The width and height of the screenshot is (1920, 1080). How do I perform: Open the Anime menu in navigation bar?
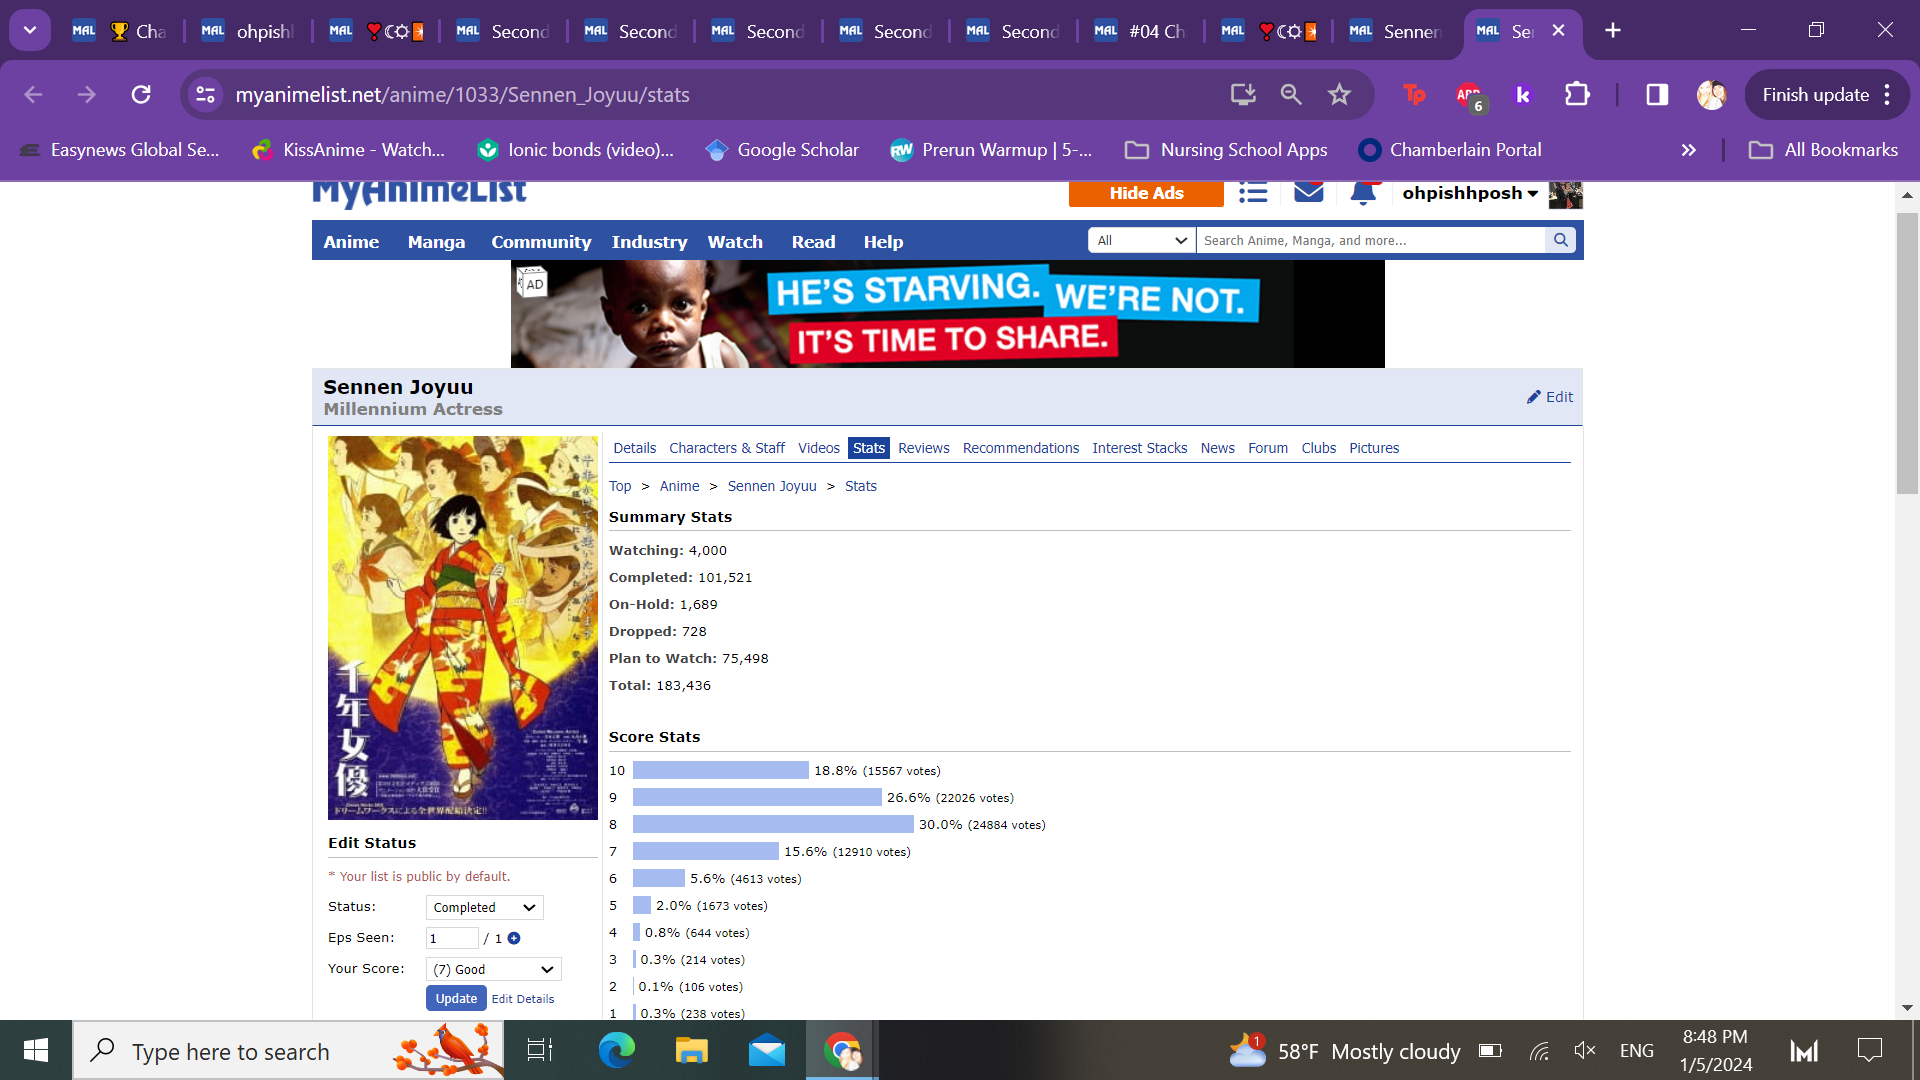351,242
